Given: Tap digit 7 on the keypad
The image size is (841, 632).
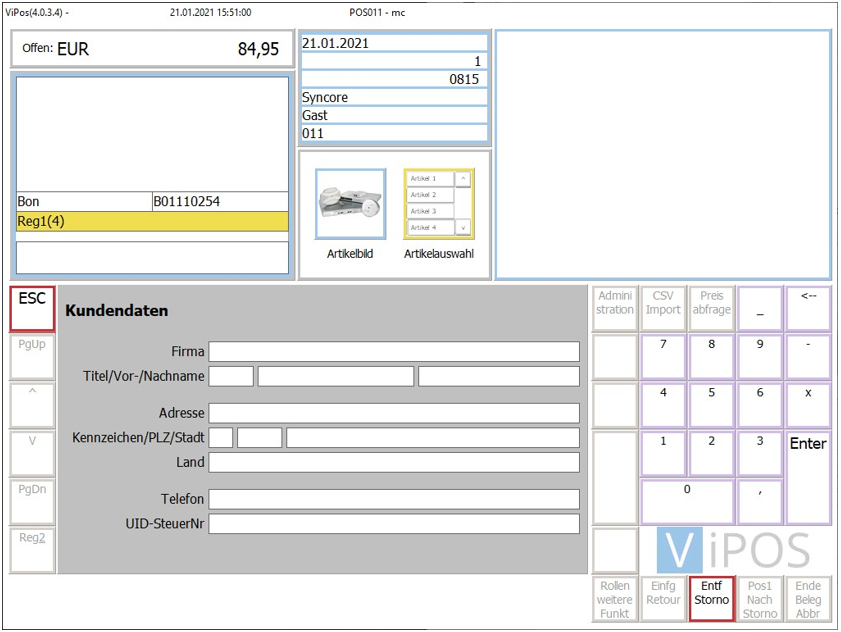Looking at the screenshot, I should [x=663, y=356].
